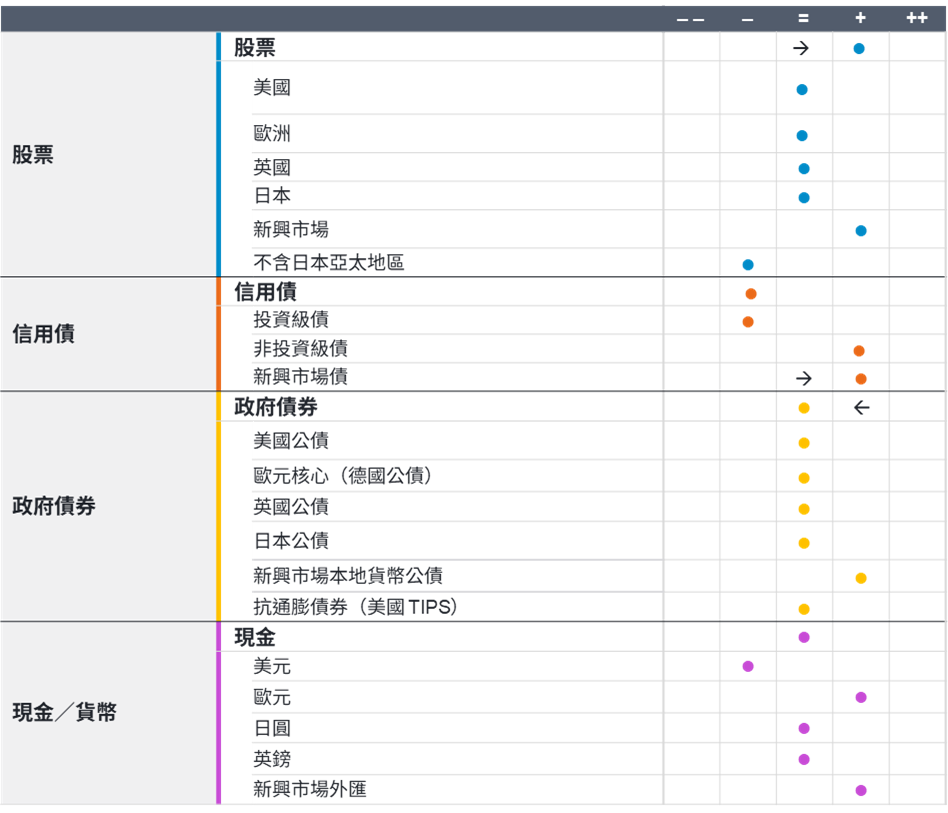Click the "++" column header
This screenshot has width=948, height=813.
click(x=916, y=18)
